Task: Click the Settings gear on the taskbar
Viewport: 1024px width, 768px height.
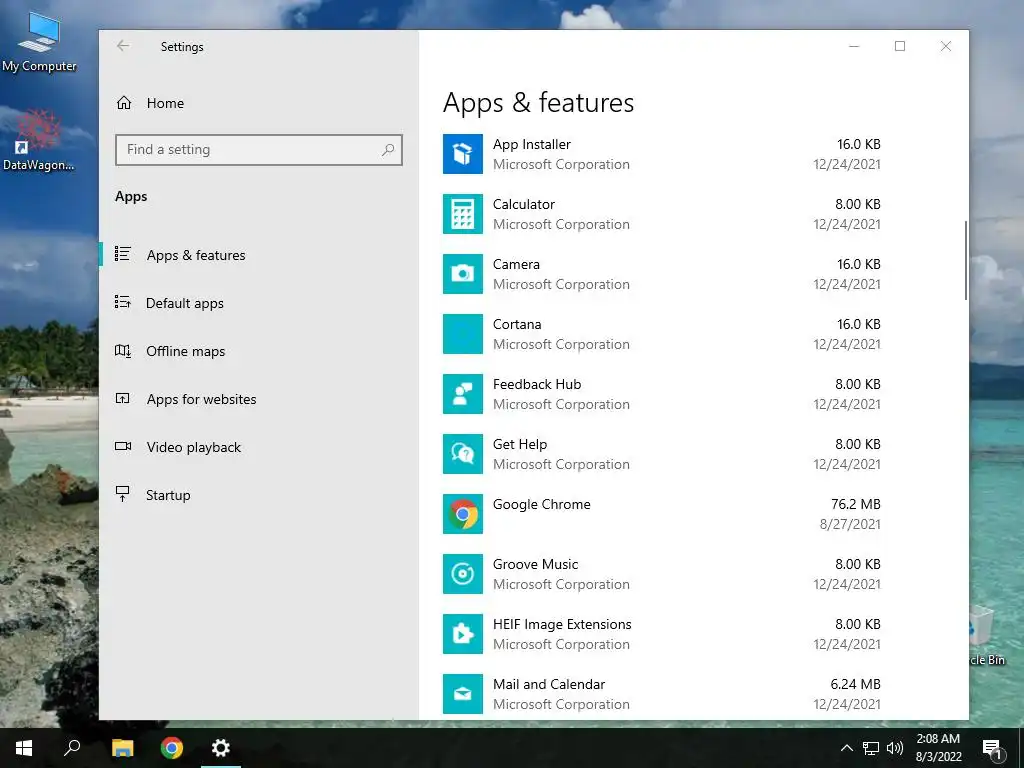Action: (x=221, y=748)
